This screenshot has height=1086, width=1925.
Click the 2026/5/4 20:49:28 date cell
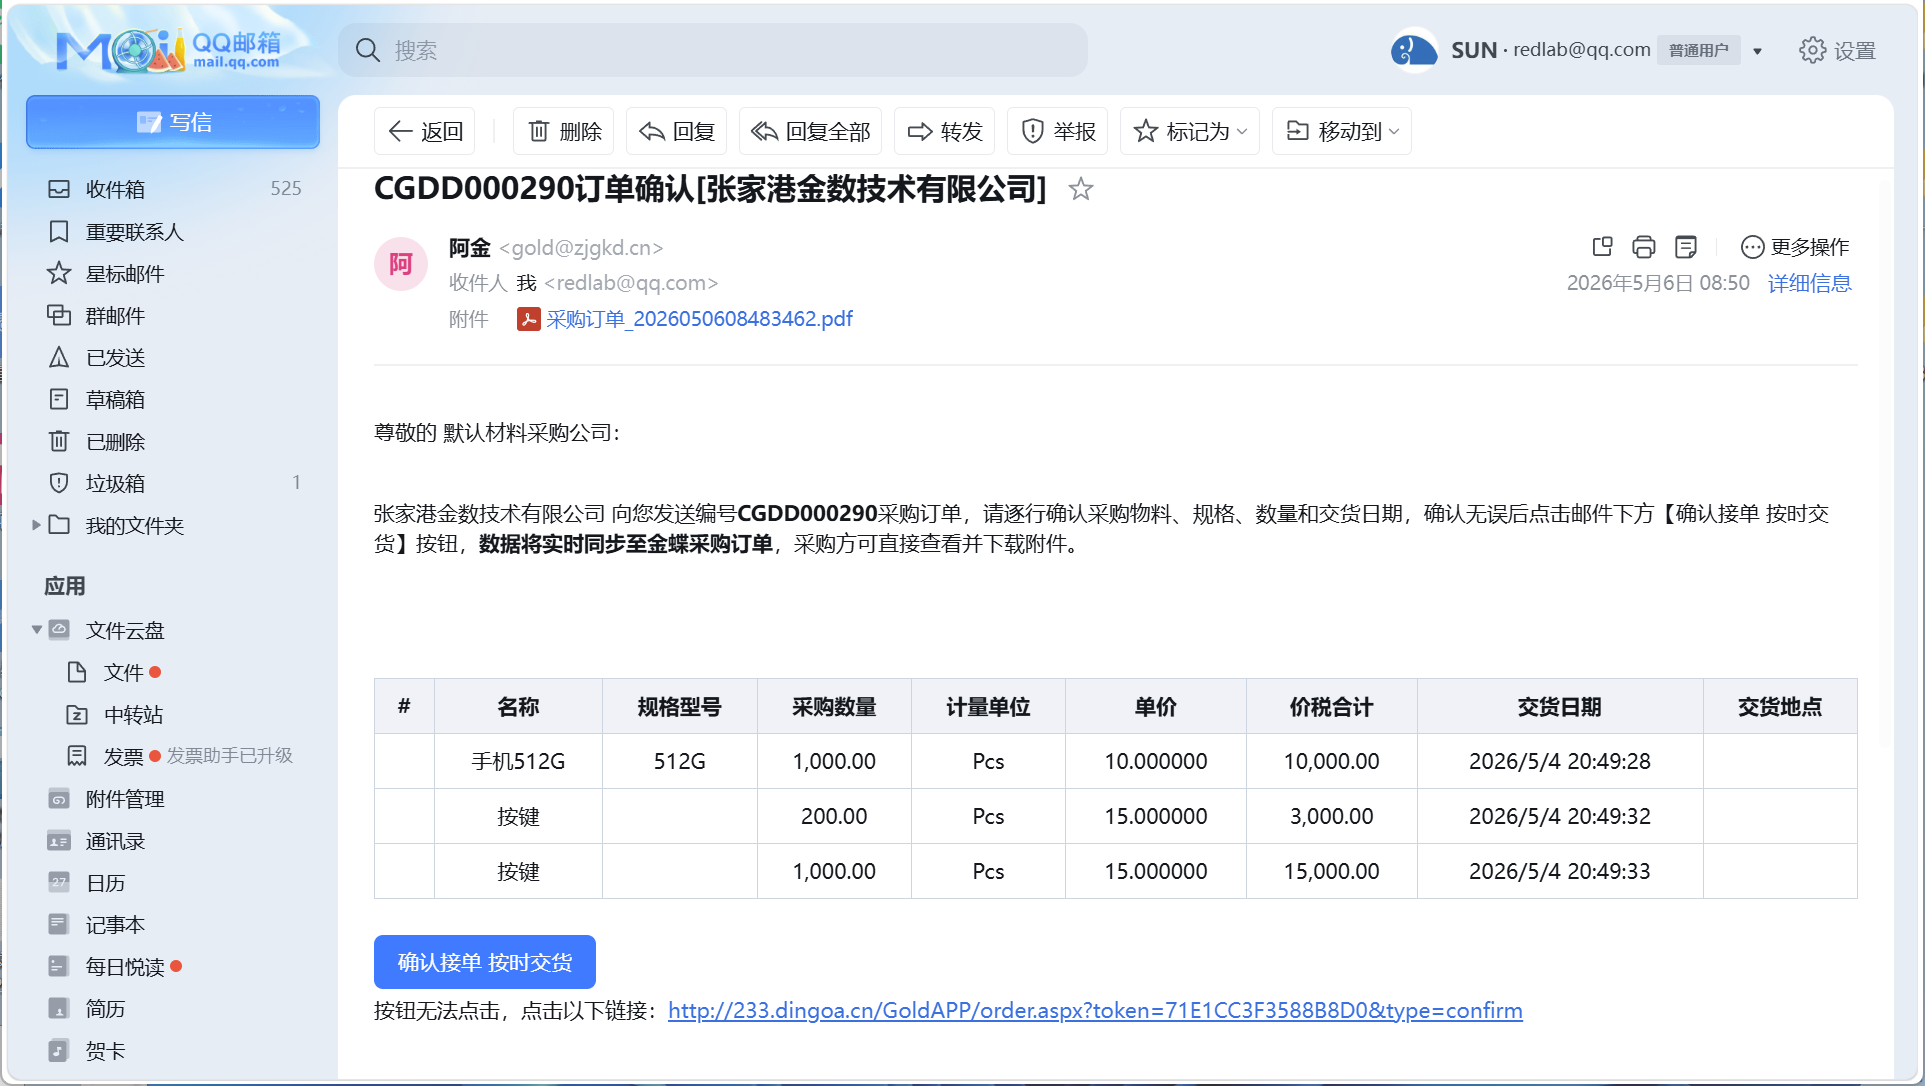[x=1559, y=761]
